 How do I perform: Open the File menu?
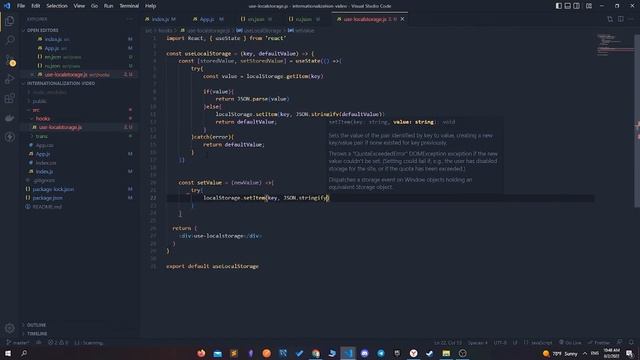click(x=21, y=6)
